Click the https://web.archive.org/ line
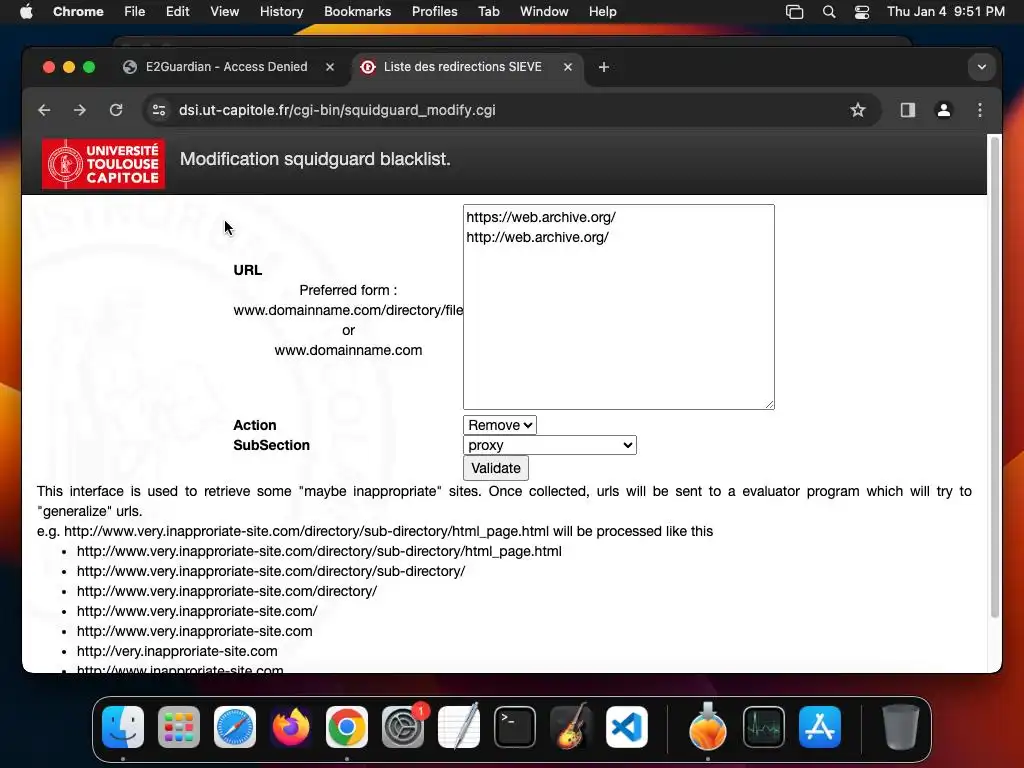Image resolution: width=1024 pixels, height=768 pixels. 541,217
